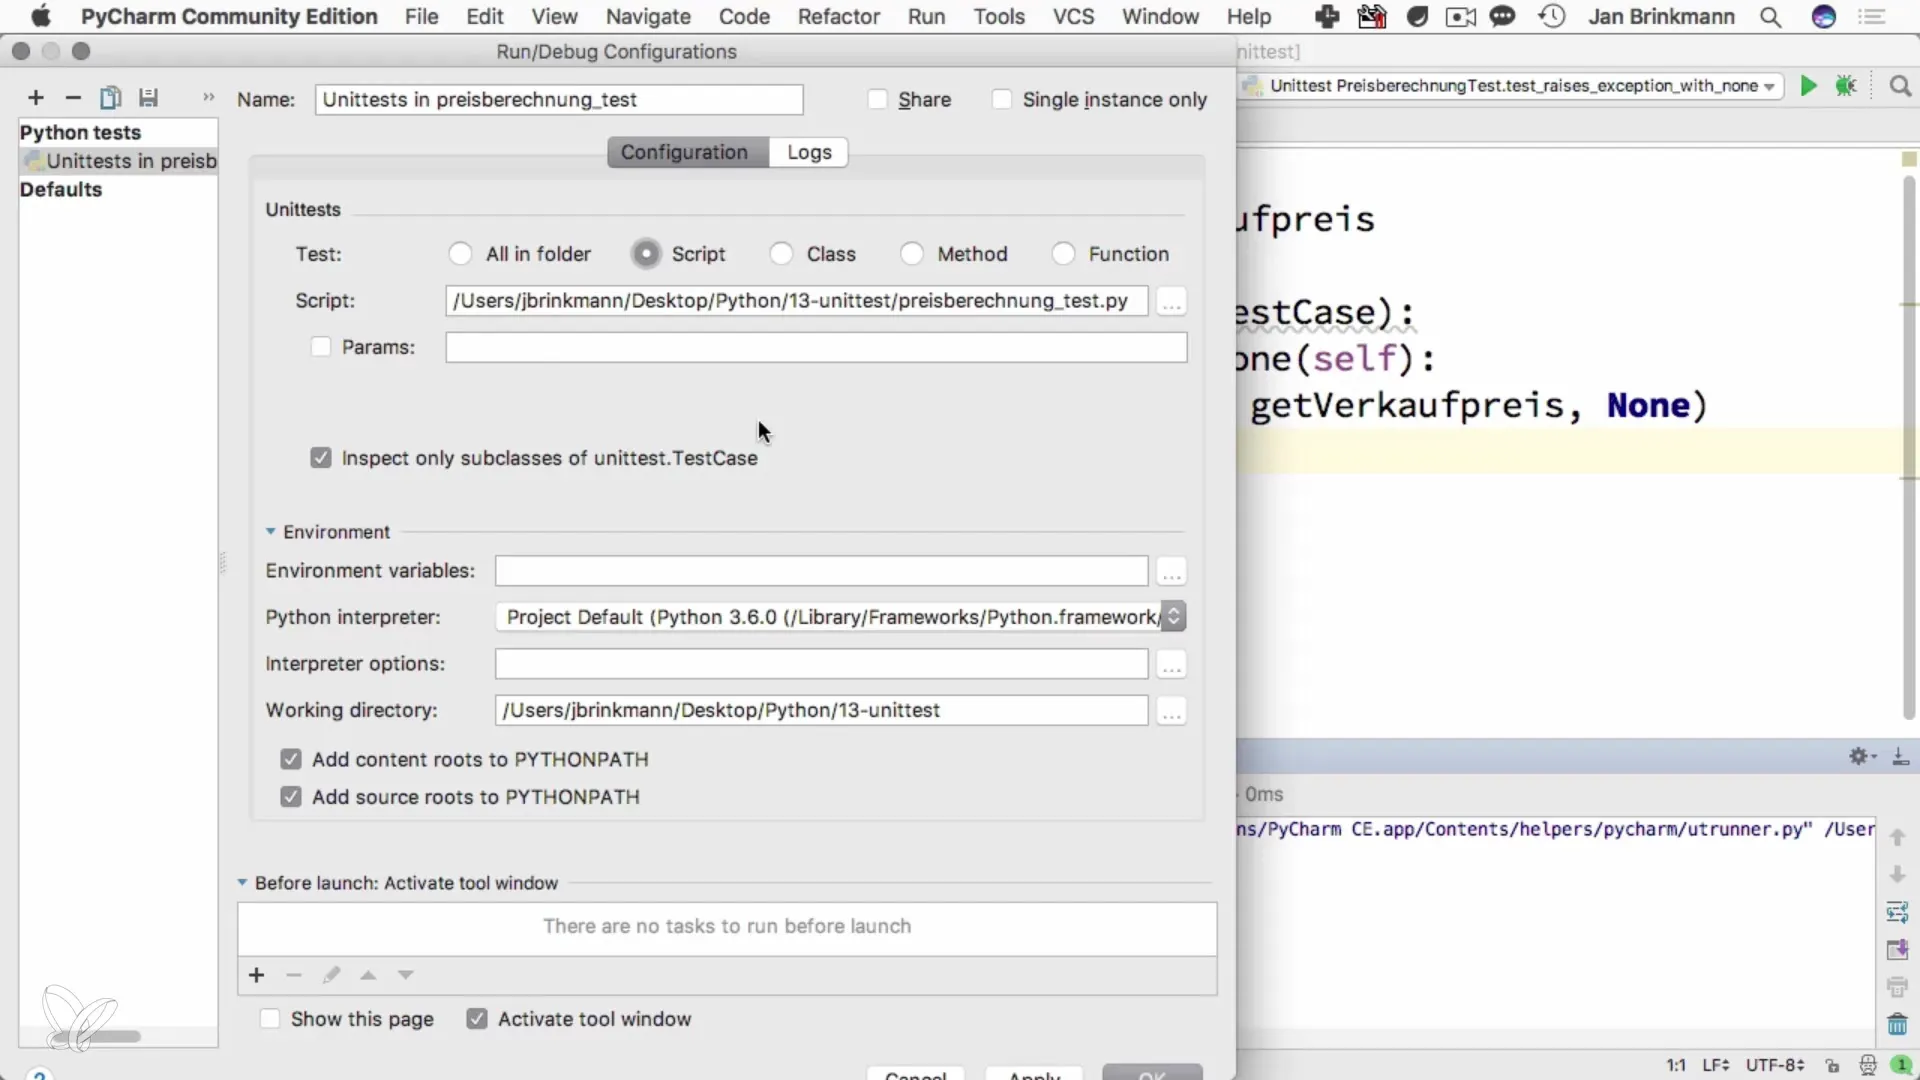Run the selected unittest with green play icon
This screenshot has height=1080, width=1920.
click(x=1808, y=86)
